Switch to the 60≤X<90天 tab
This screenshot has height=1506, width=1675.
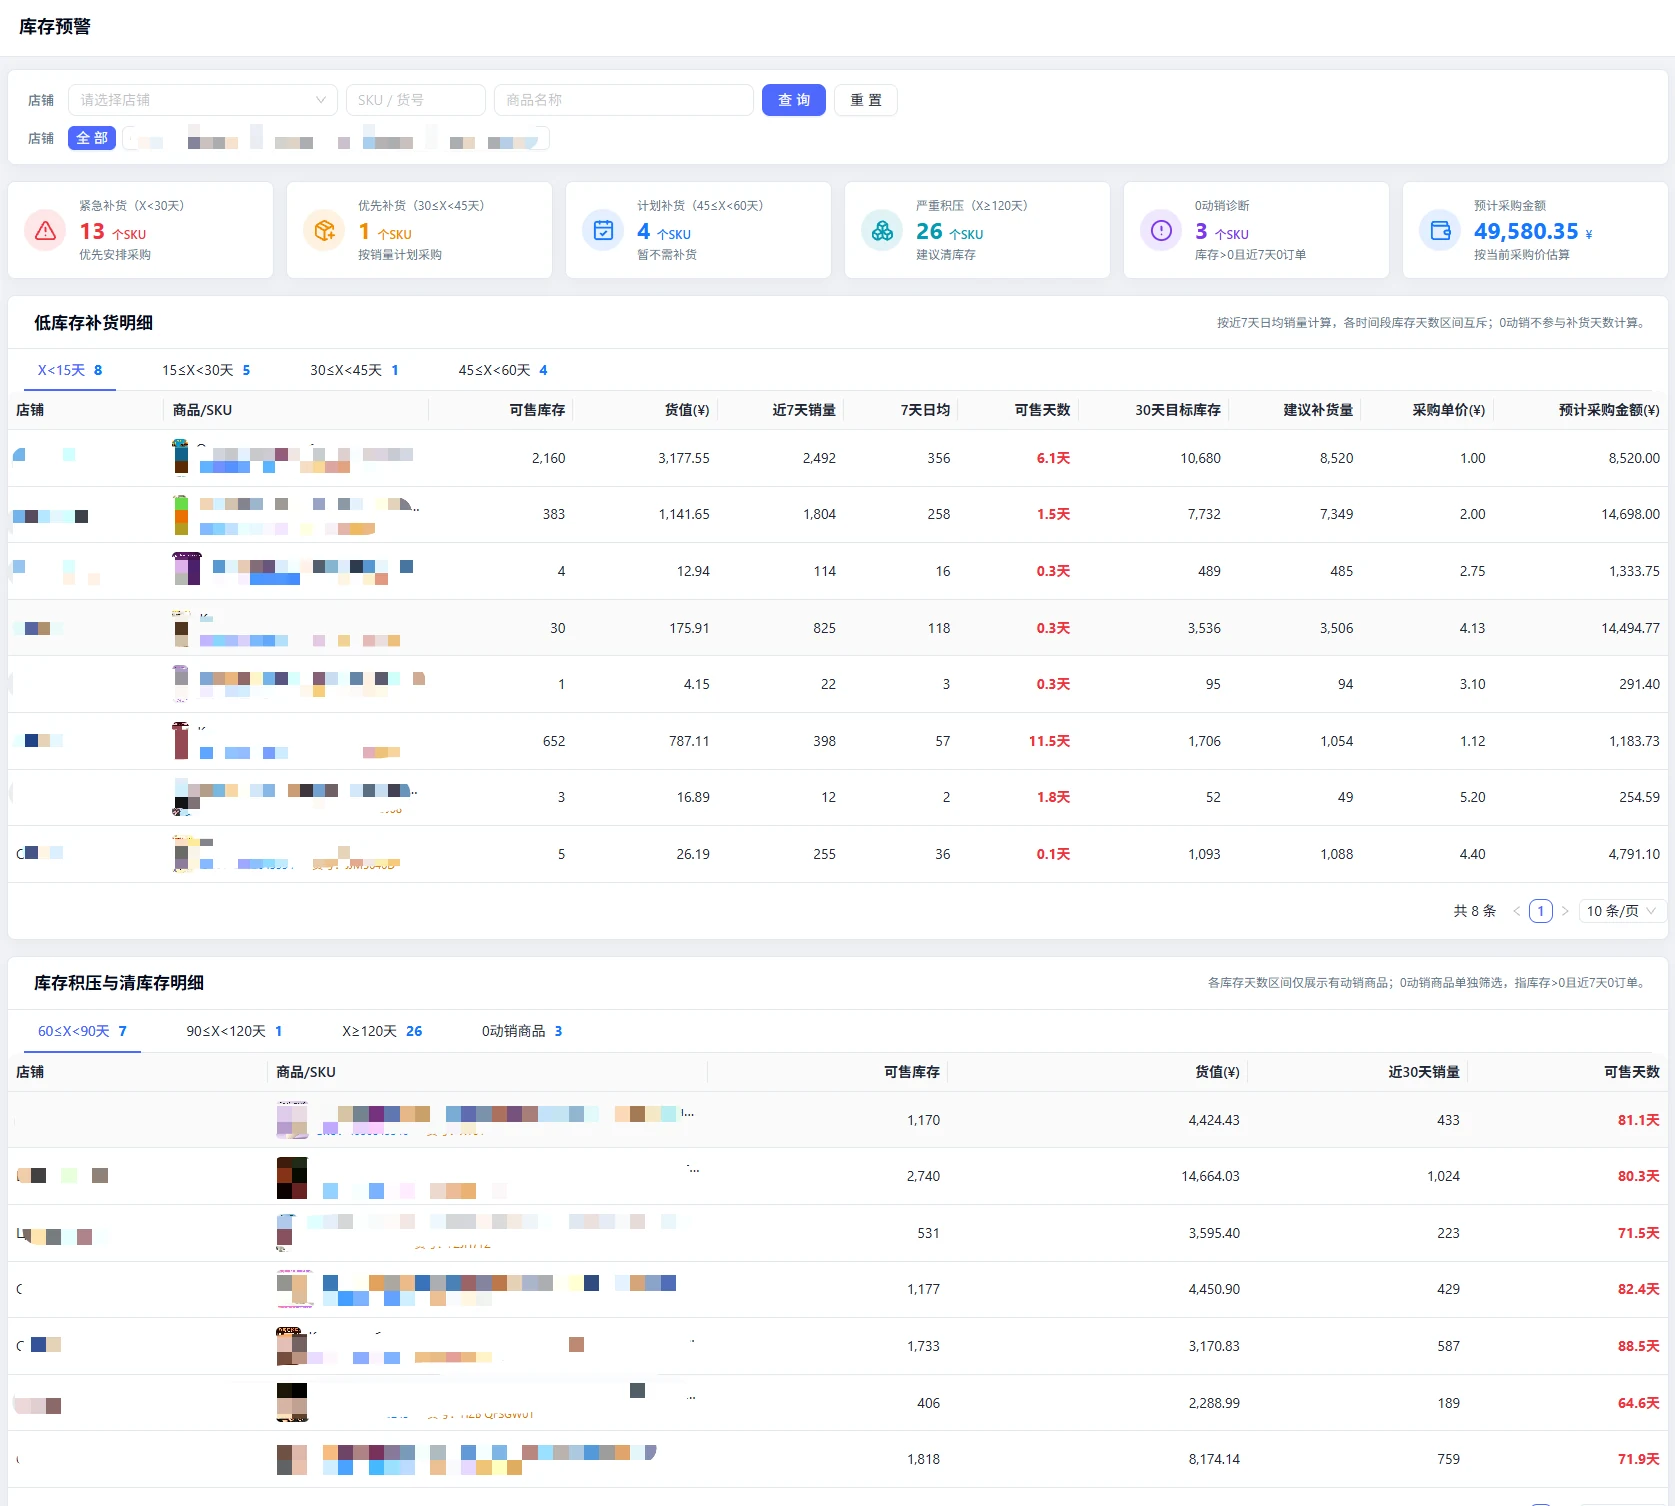tap(82, 1031)
